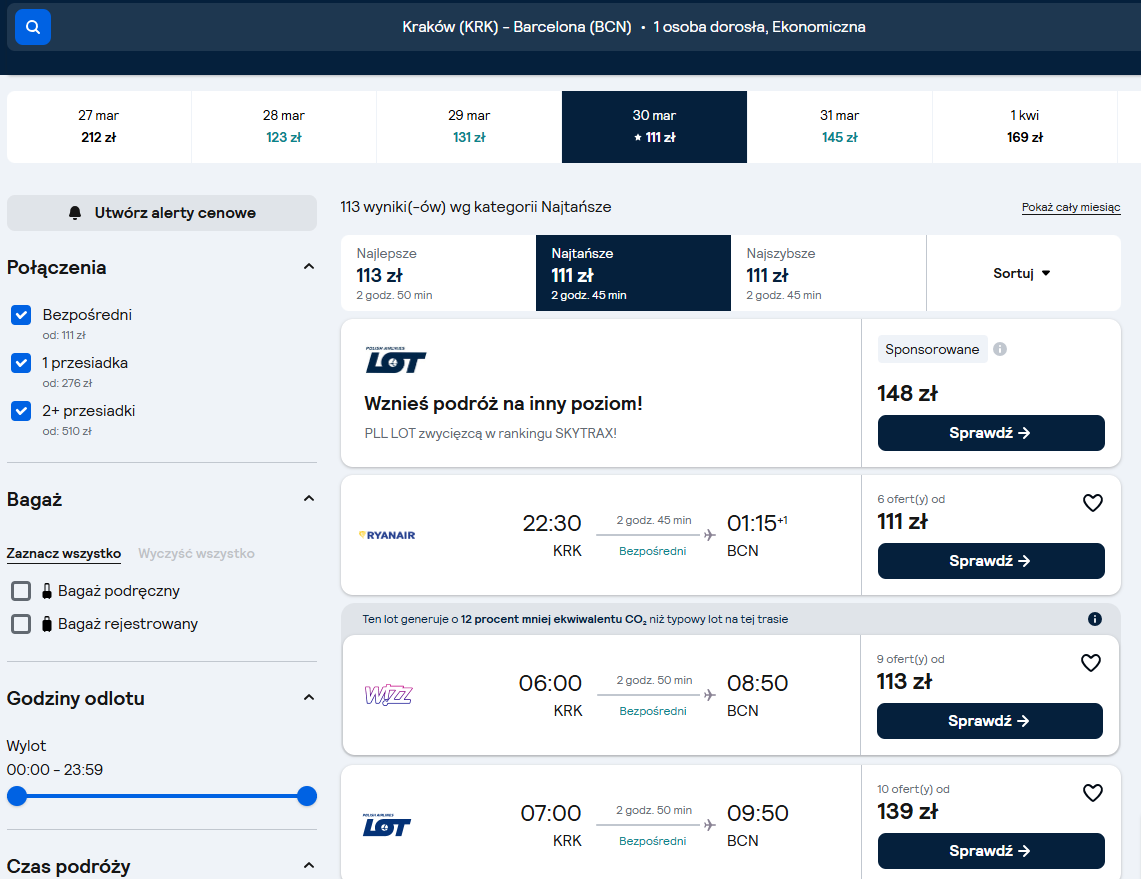Viewport: 1141px width, 879px height.
Task: Click the blue search magnifier icon
Action: coord(33,27)
